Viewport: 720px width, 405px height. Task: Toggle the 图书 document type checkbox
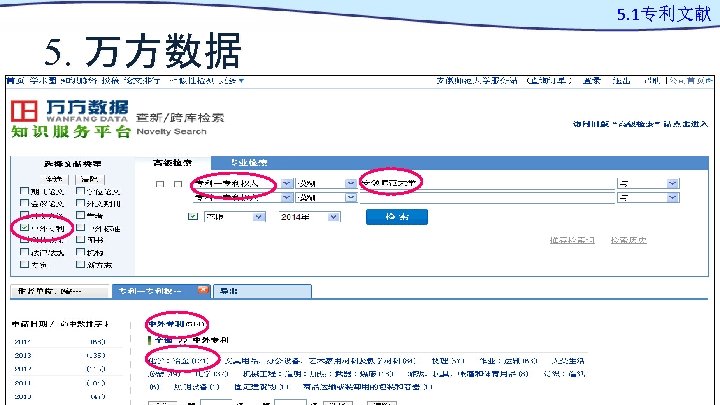tap(80, 239)
